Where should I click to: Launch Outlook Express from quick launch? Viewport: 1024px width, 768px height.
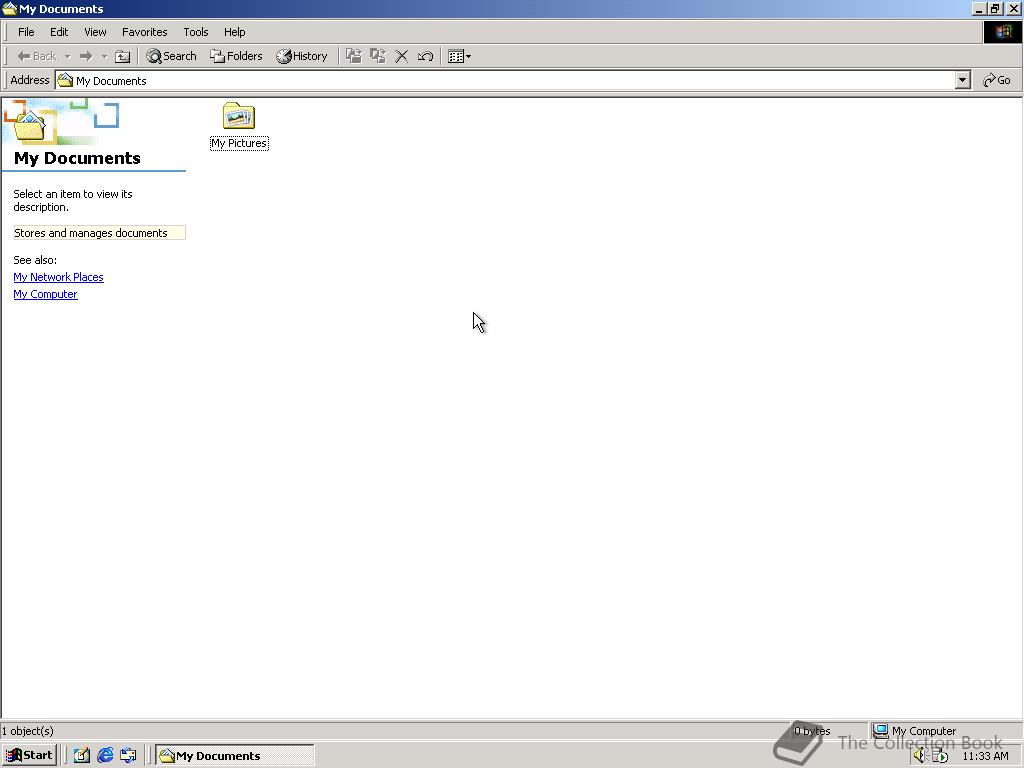pos(128,756)
